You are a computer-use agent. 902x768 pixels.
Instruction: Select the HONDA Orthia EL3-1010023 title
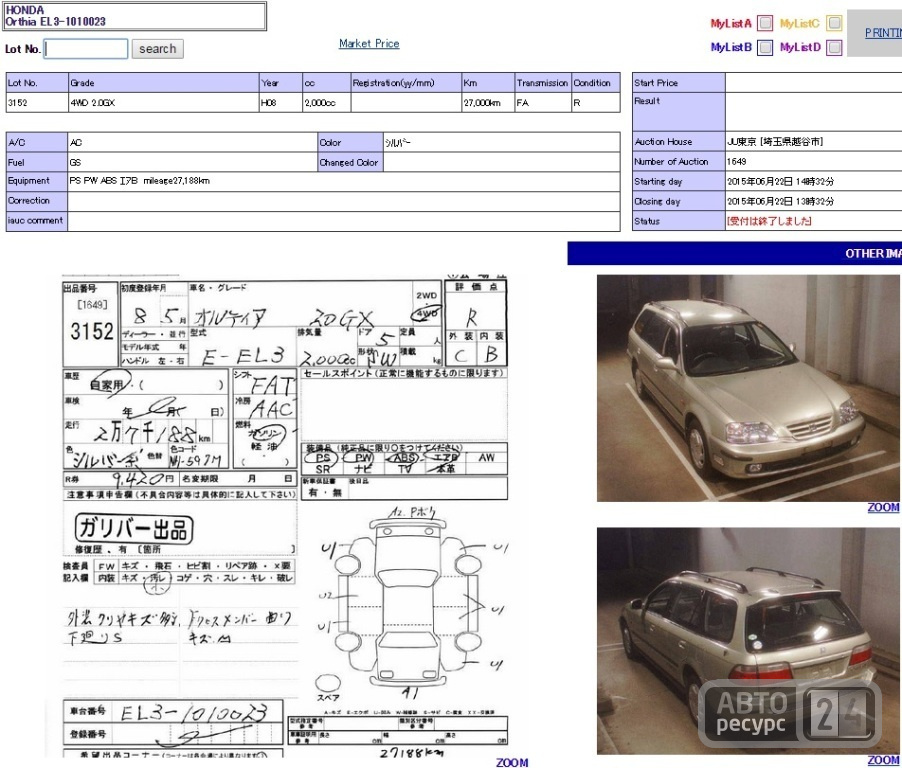(x=55, y=16)
